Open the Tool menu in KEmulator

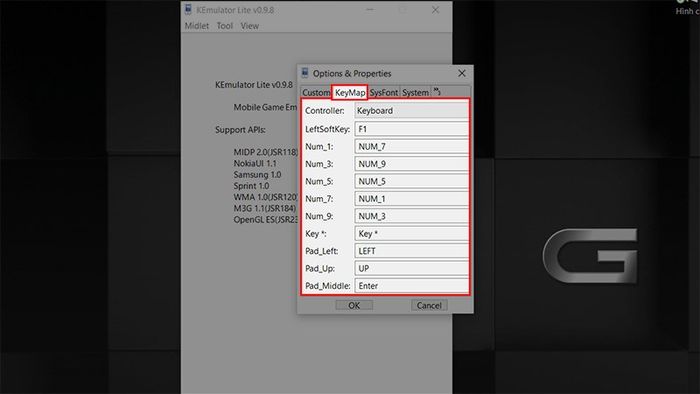click(225, 26)
